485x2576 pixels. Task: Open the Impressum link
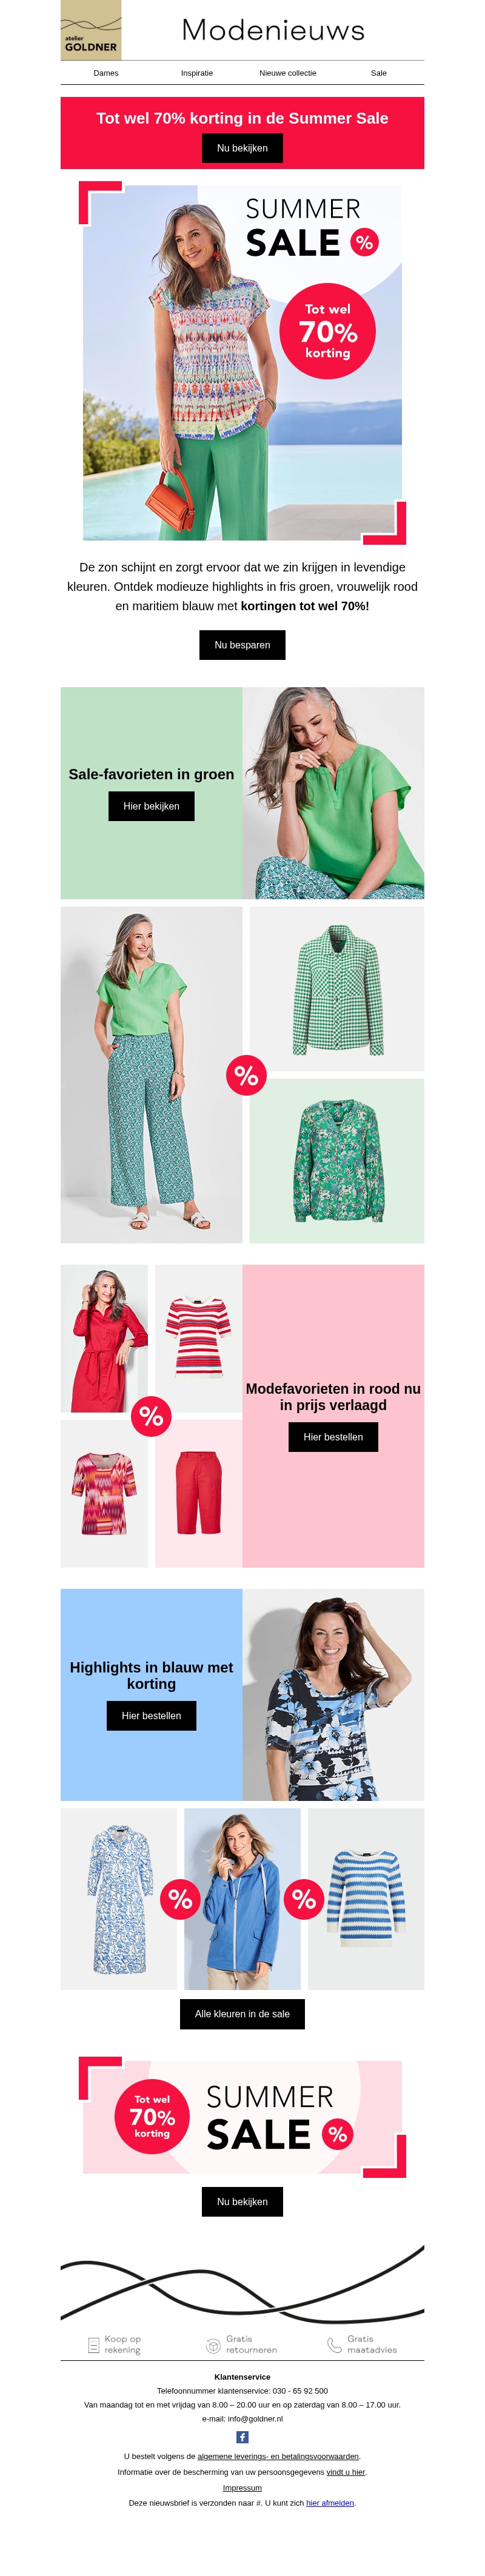click(x=242, y=2487)
